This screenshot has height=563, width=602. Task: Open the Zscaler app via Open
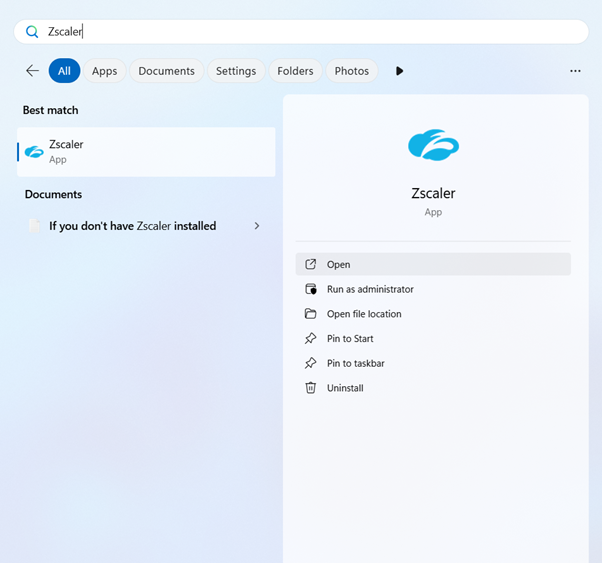(x=433, y=264)
